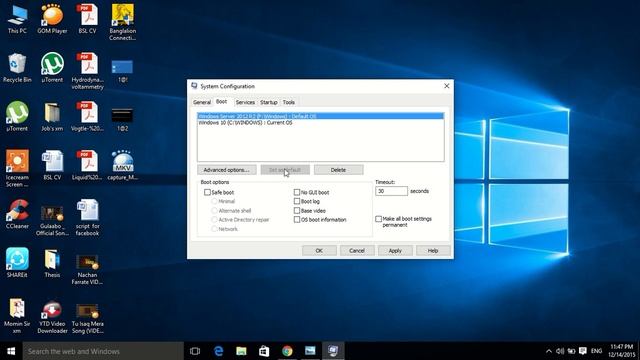Close the System Configuration dialog

pyautogui.click(x=447, y=86)
